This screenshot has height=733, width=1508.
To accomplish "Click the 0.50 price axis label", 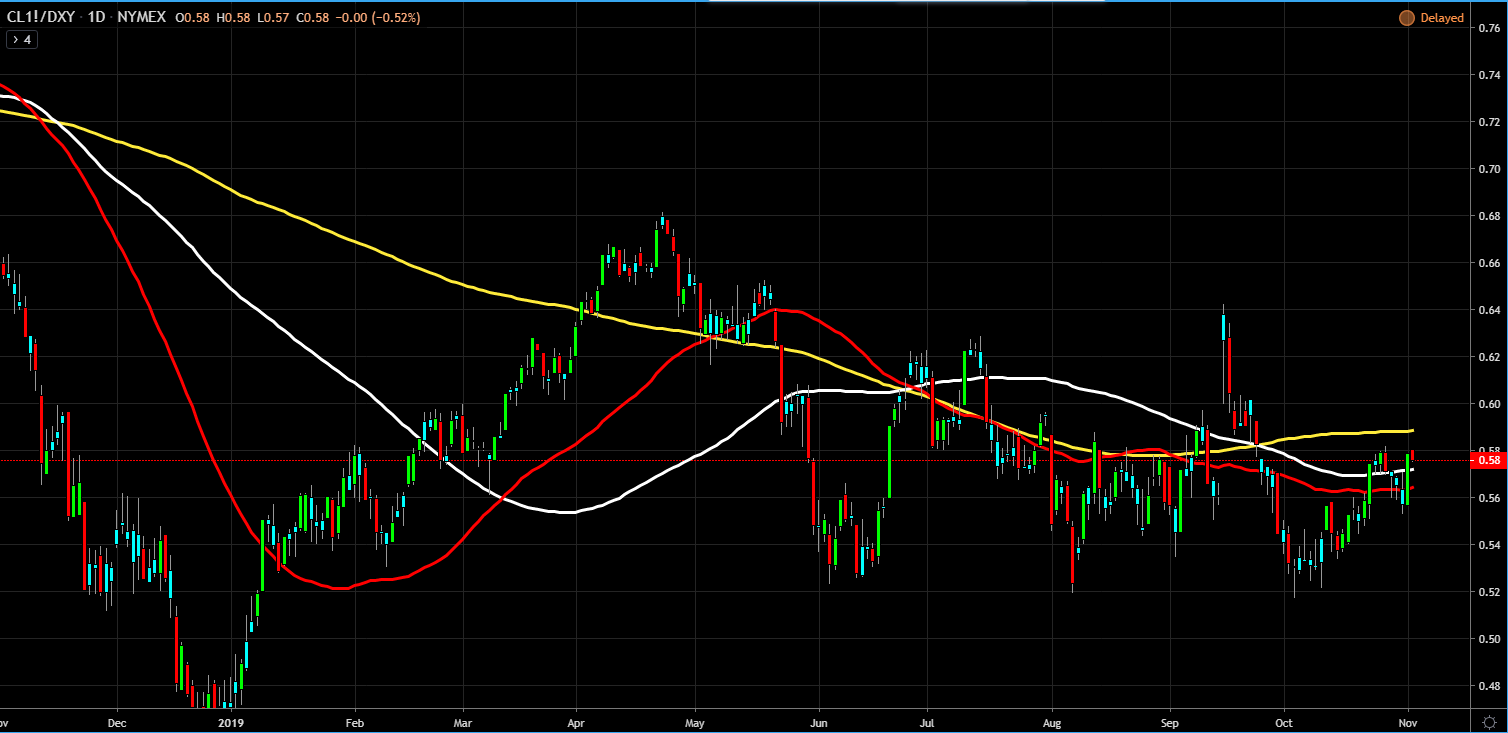I will pyautogui.click(x=1488, y=639).
